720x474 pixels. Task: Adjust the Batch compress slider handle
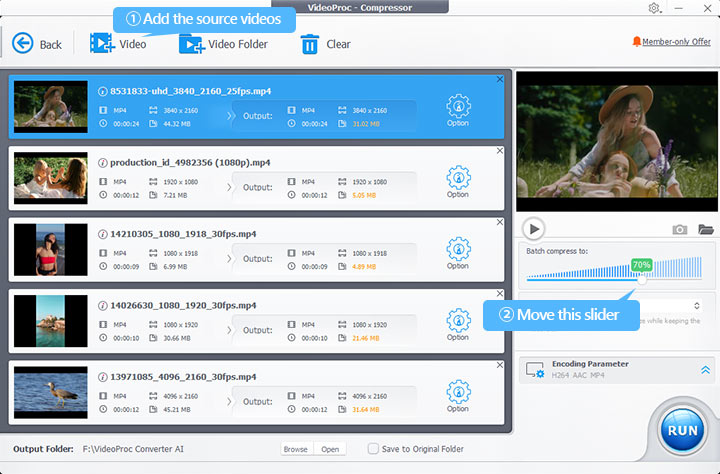(642, 279)
